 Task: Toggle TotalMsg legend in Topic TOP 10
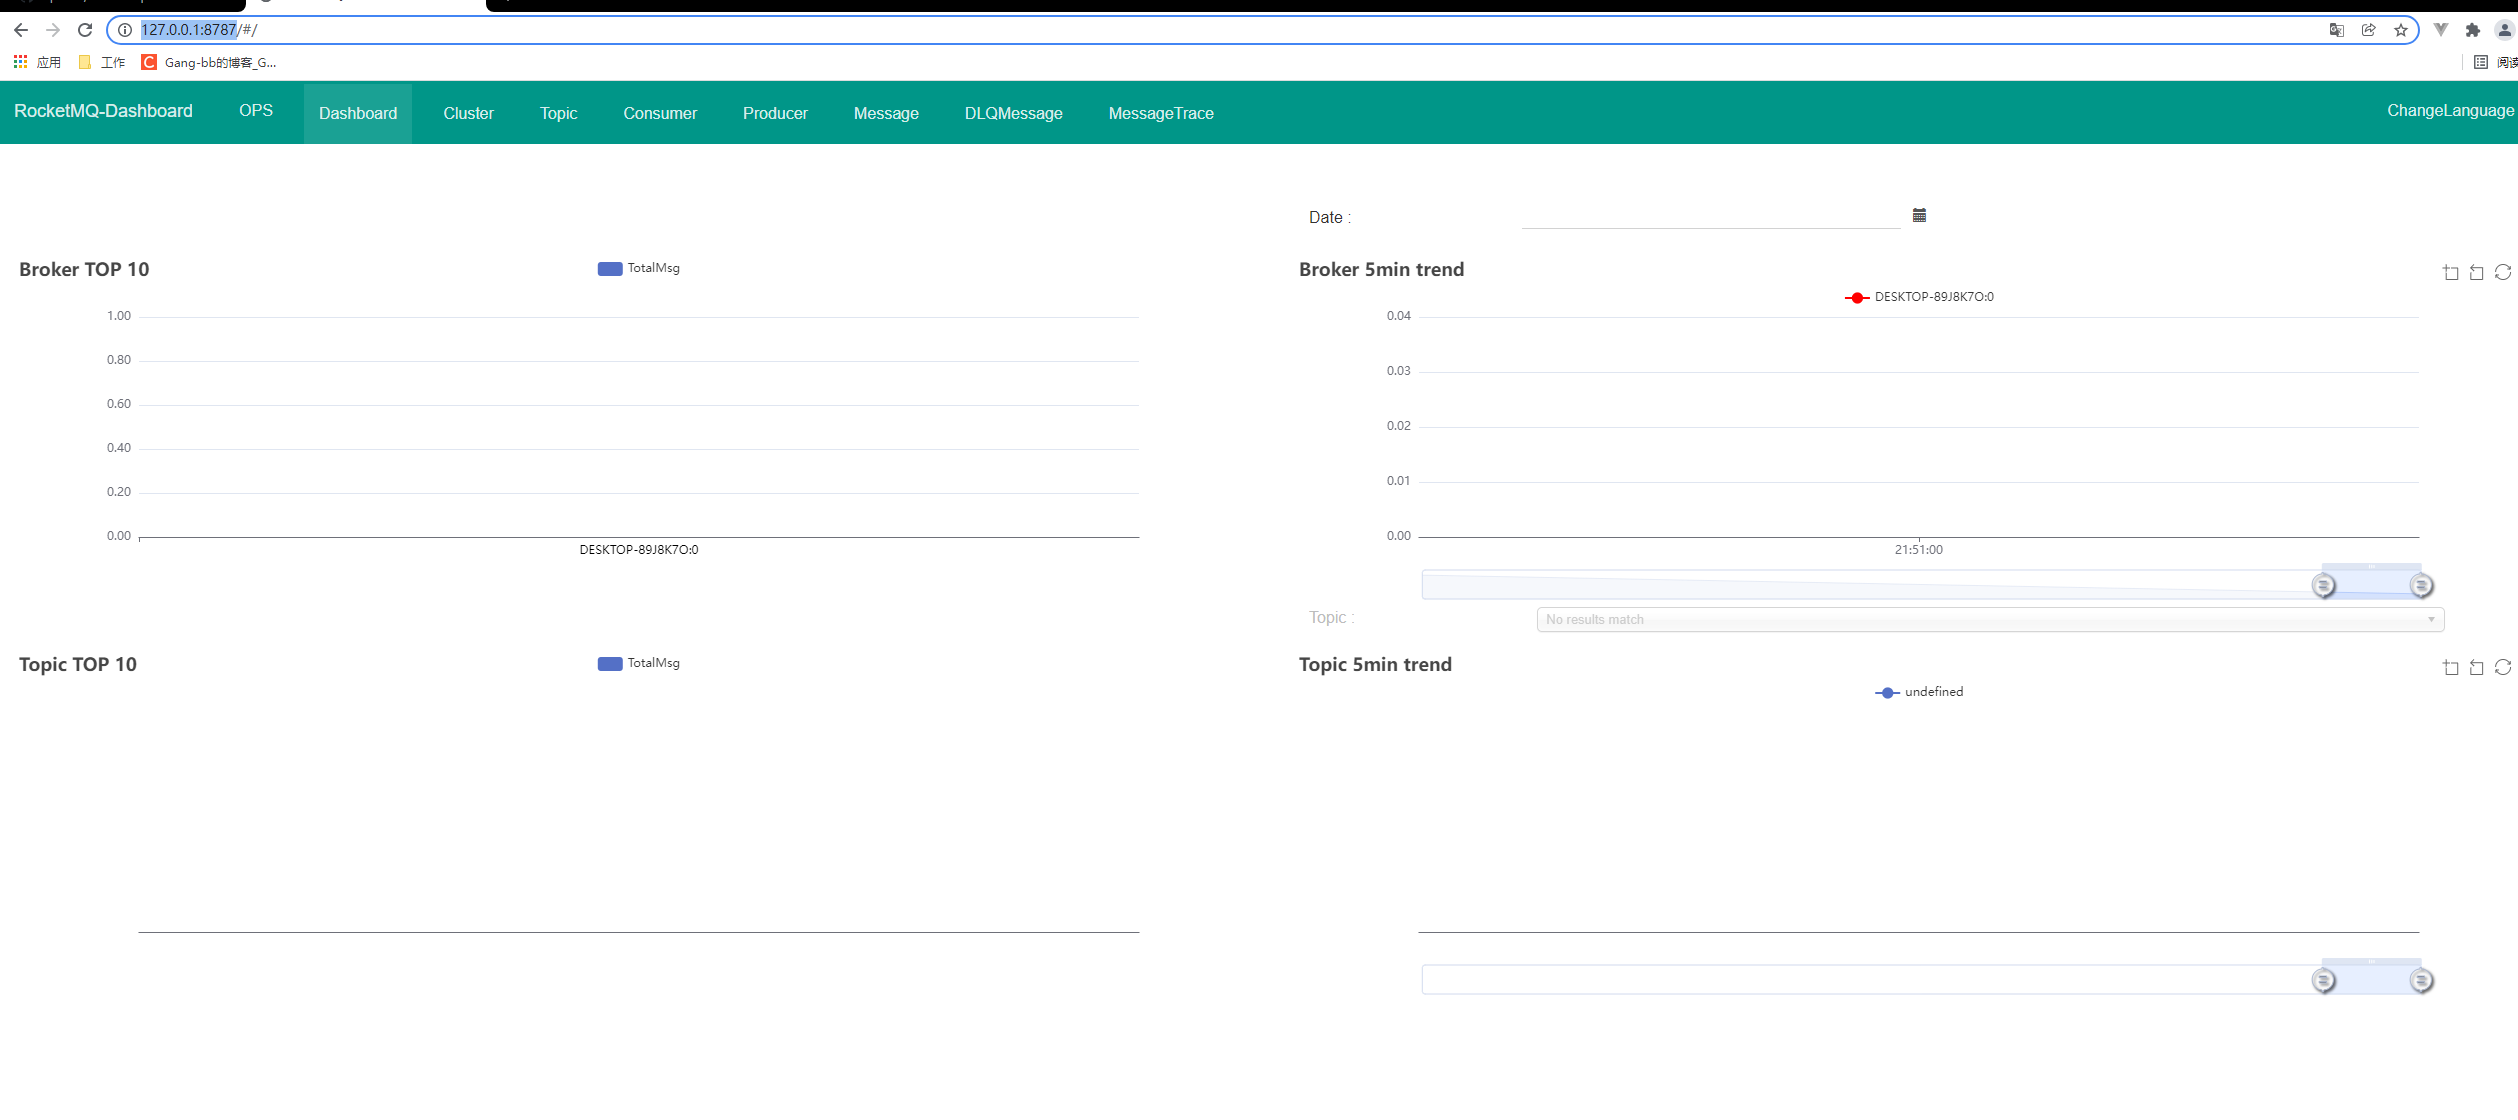tap(639, 663)
